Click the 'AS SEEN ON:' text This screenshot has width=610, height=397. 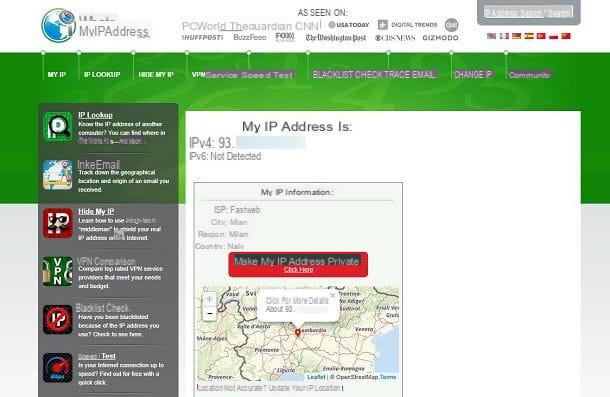tap(323, 12)
